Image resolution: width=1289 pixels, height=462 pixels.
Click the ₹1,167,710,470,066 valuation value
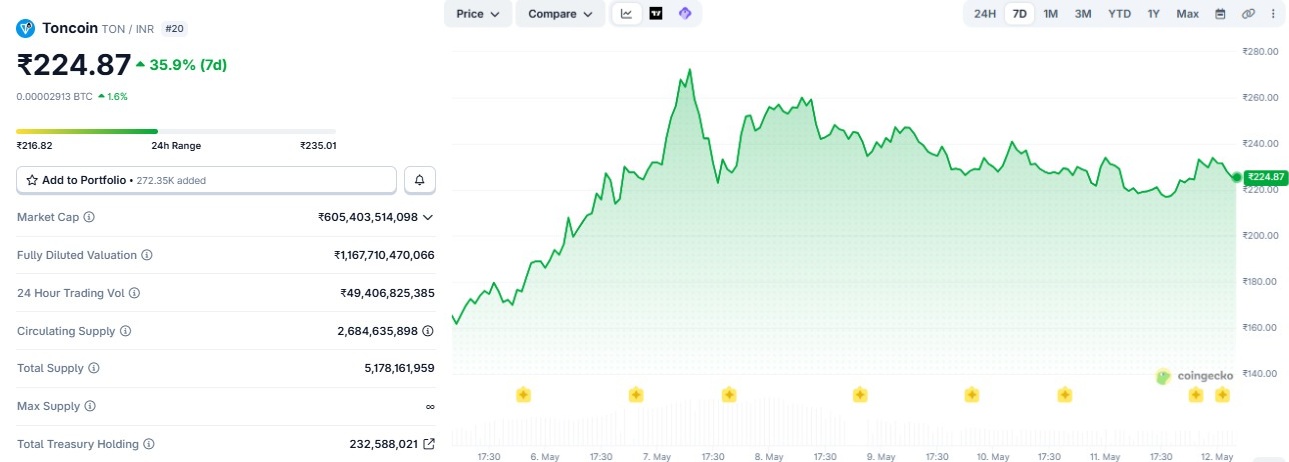[x=384, y=255]
